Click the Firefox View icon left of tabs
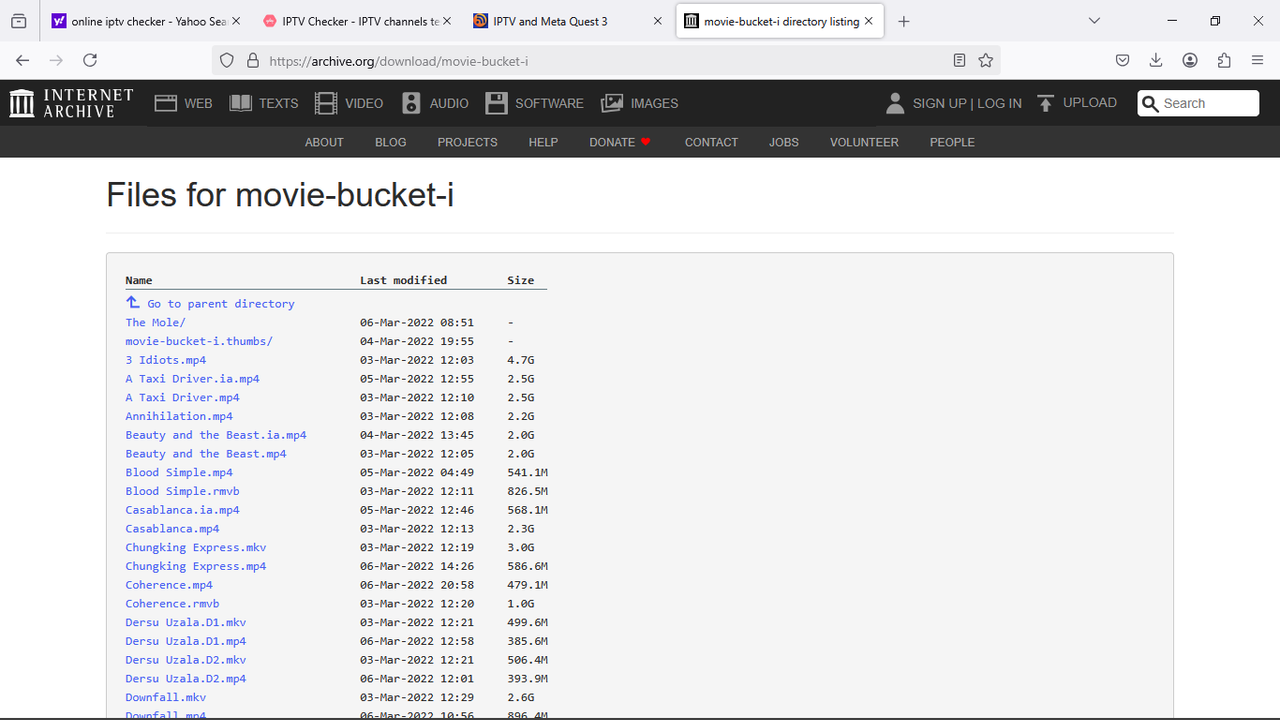Screen dimensions: 1280x720 click(x=19, y=21)
